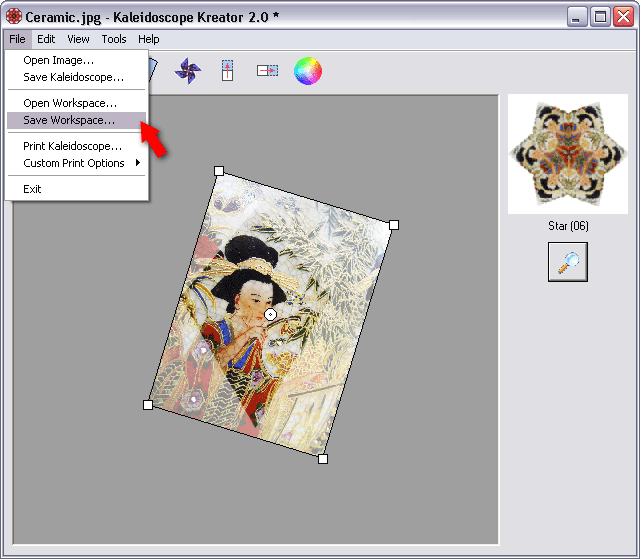This screenshot has width=640, height=559.
Task: Click the Kaleidoscope Kreator app icon in title bar
Action: (x=14, y=16)
